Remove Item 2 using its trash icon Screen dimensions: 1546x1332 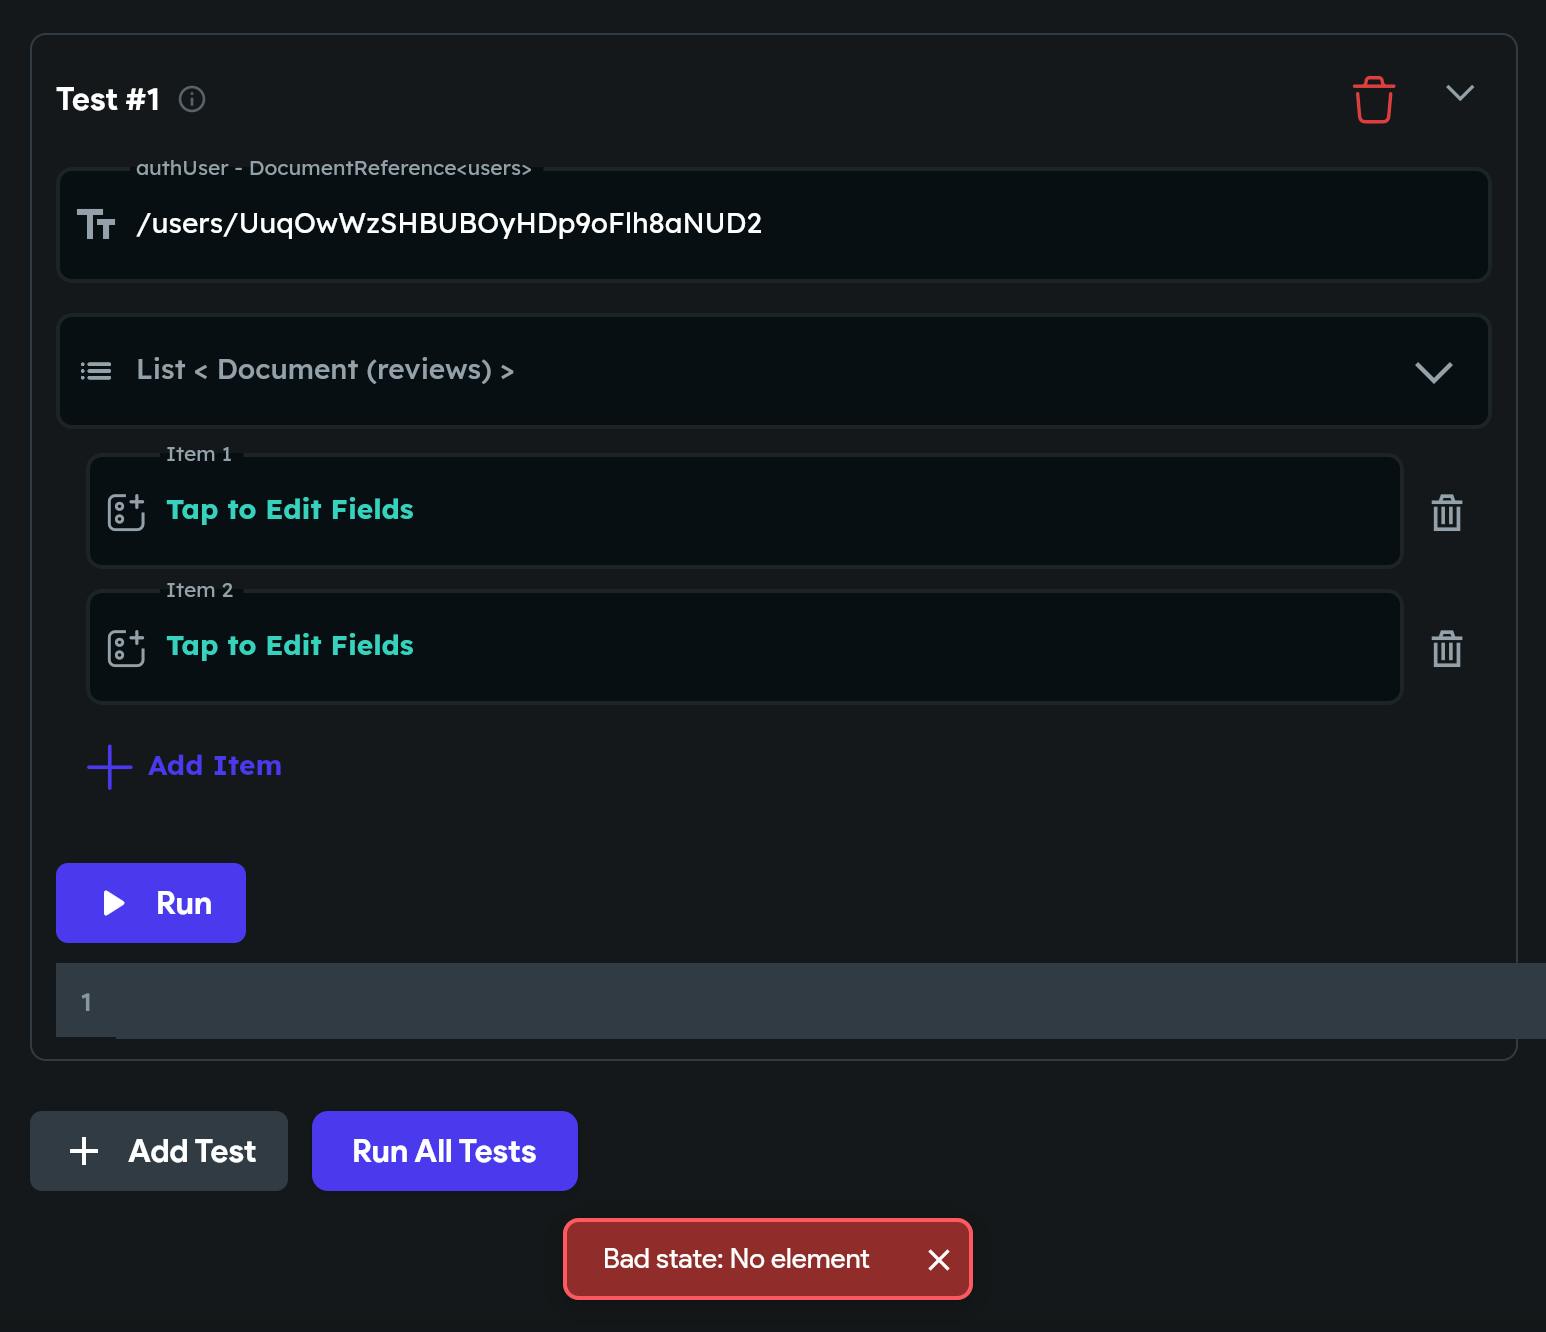pyautogui.click(x=1447, y=649)
